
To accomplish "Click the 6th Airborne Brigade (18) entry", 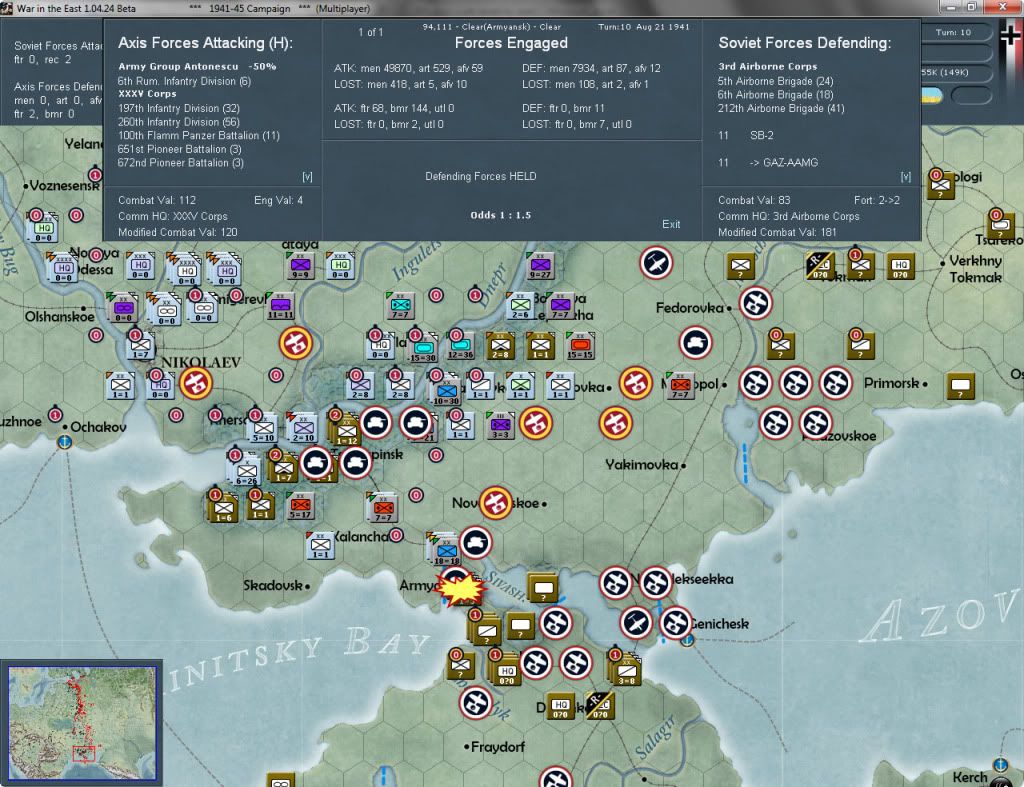I will coord(775,95).
